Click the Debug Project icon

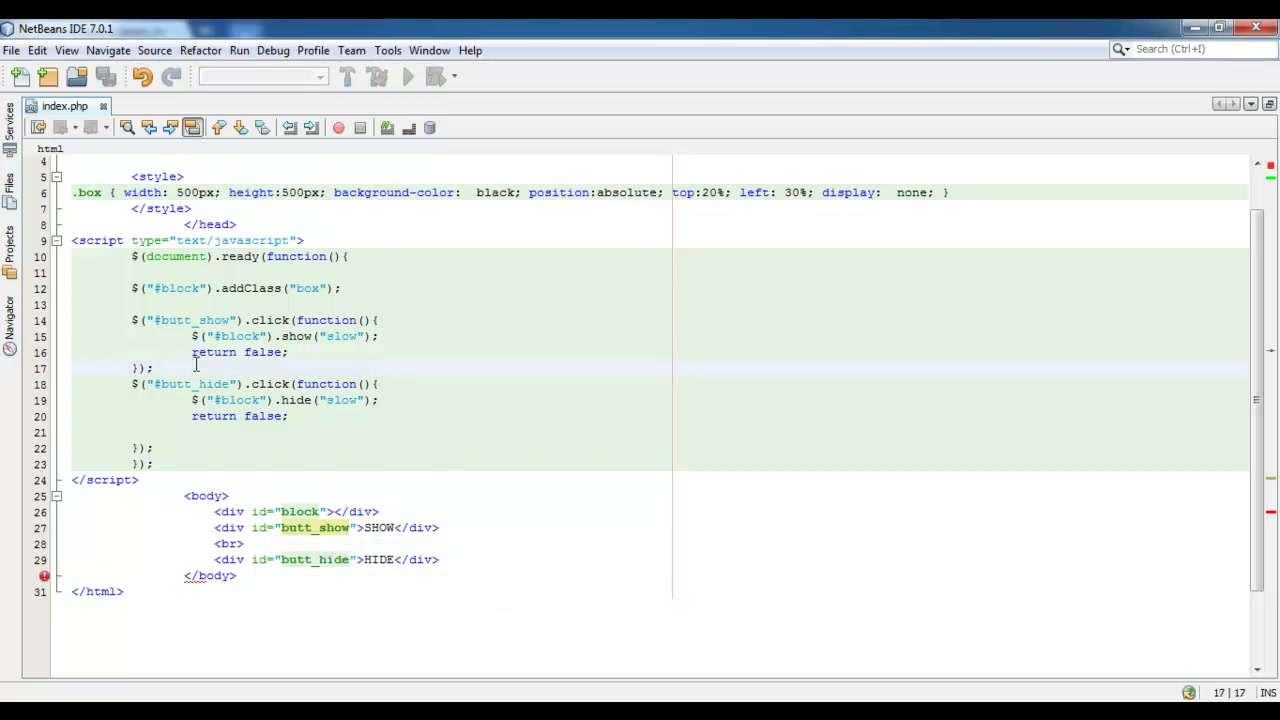435,76
